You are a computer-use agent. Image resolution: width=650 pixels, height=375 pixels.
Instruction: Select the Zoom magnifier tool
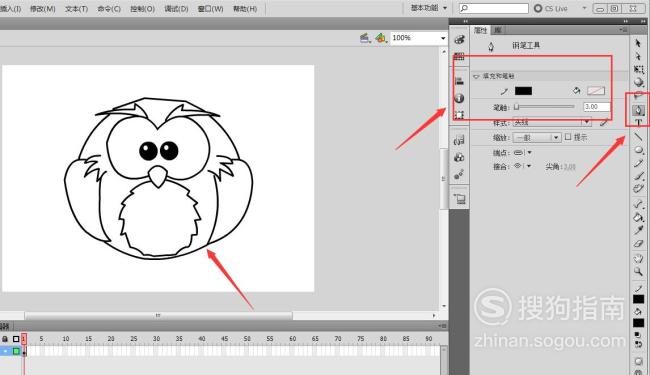pos(638,272)
